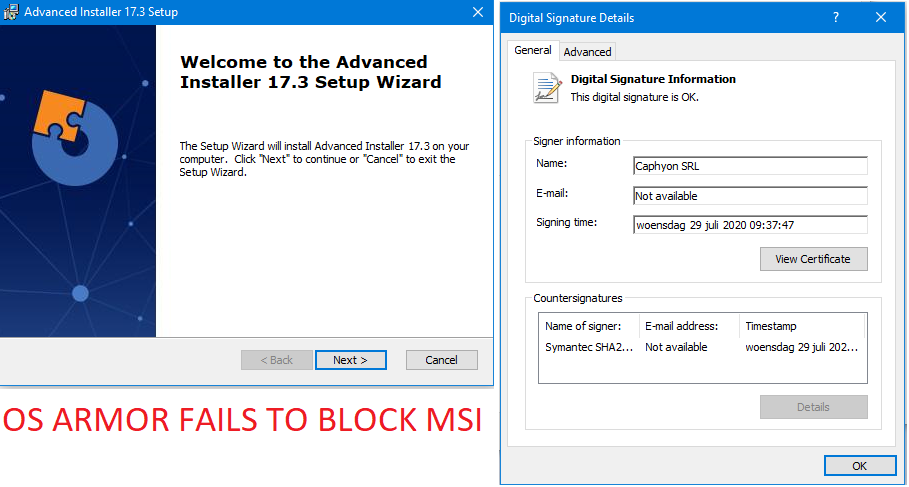Screen dimensions: 909x487
Task: Click the E-mail field showing Not available
Action: coord(750,196)
